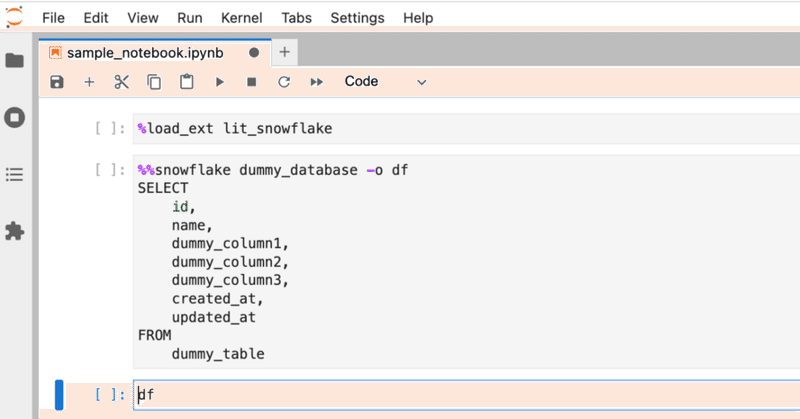Screen dimensions: 800x419
Task: Open the Settings menu
Action: click(356, 18)
